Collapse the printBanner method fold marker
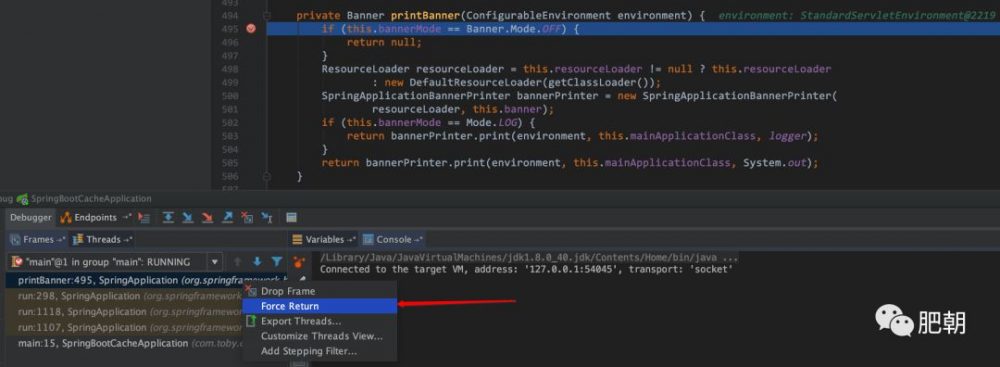 [x=267, y=15]
